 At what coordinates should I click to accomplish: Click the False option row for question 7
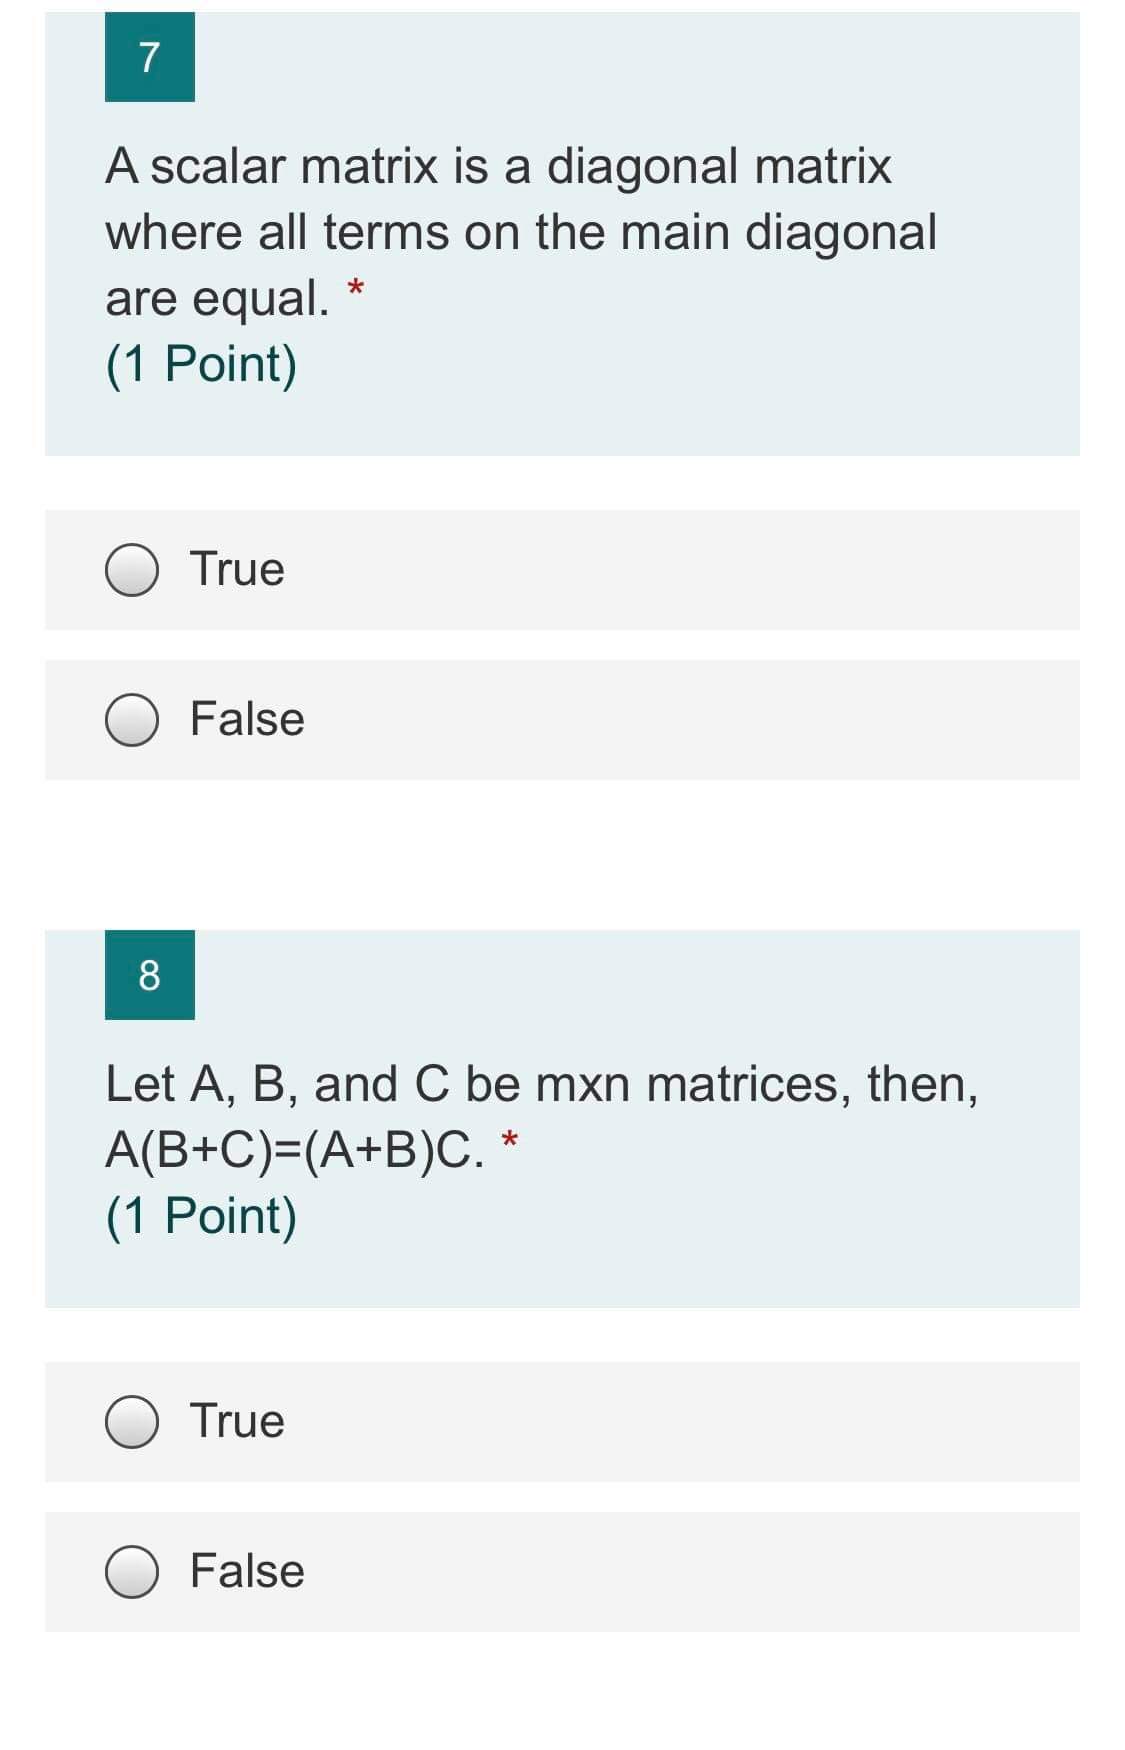[x=560, y=720]
